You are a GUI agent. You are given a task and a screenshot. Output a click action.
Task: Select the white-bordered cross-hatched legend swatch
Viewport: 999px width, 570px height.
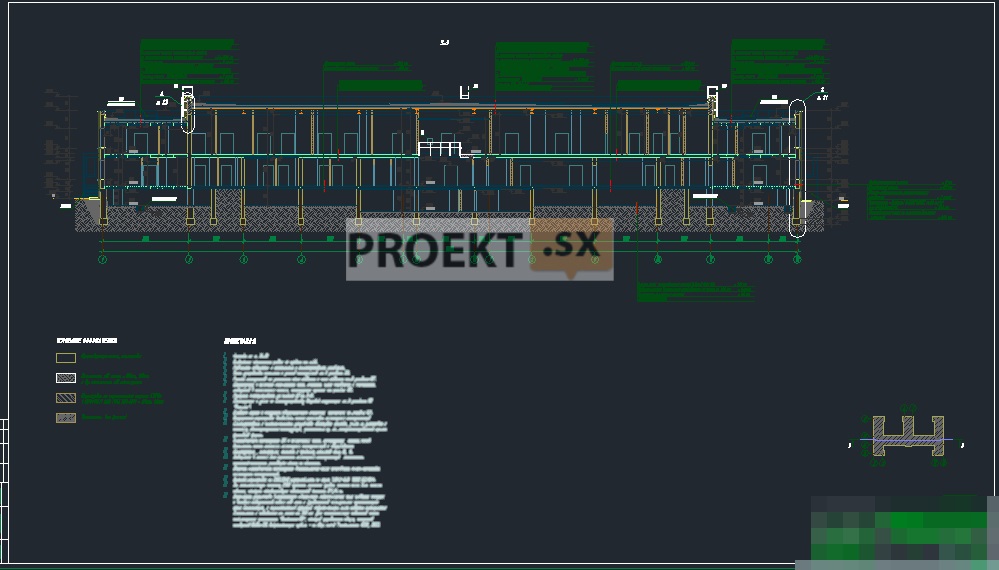pyautogui.click(x=66, y=378)
